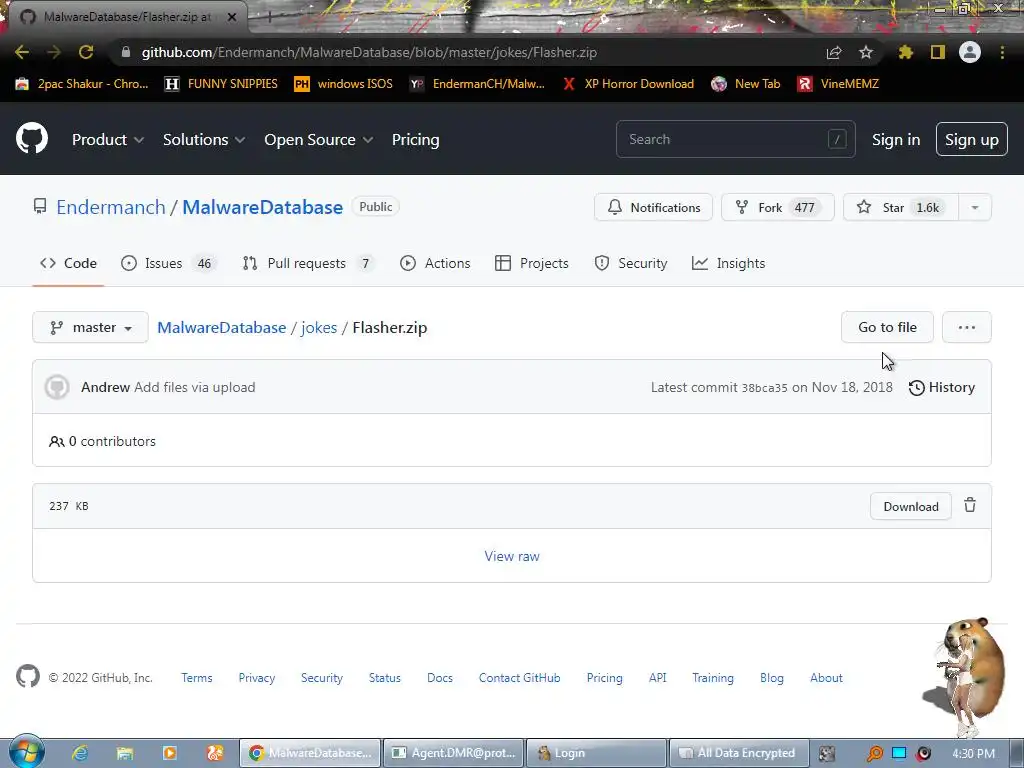The height and width of the screenshot is (768, 1024).
Task: Click the Notifications button
Action: coord(653,208)
